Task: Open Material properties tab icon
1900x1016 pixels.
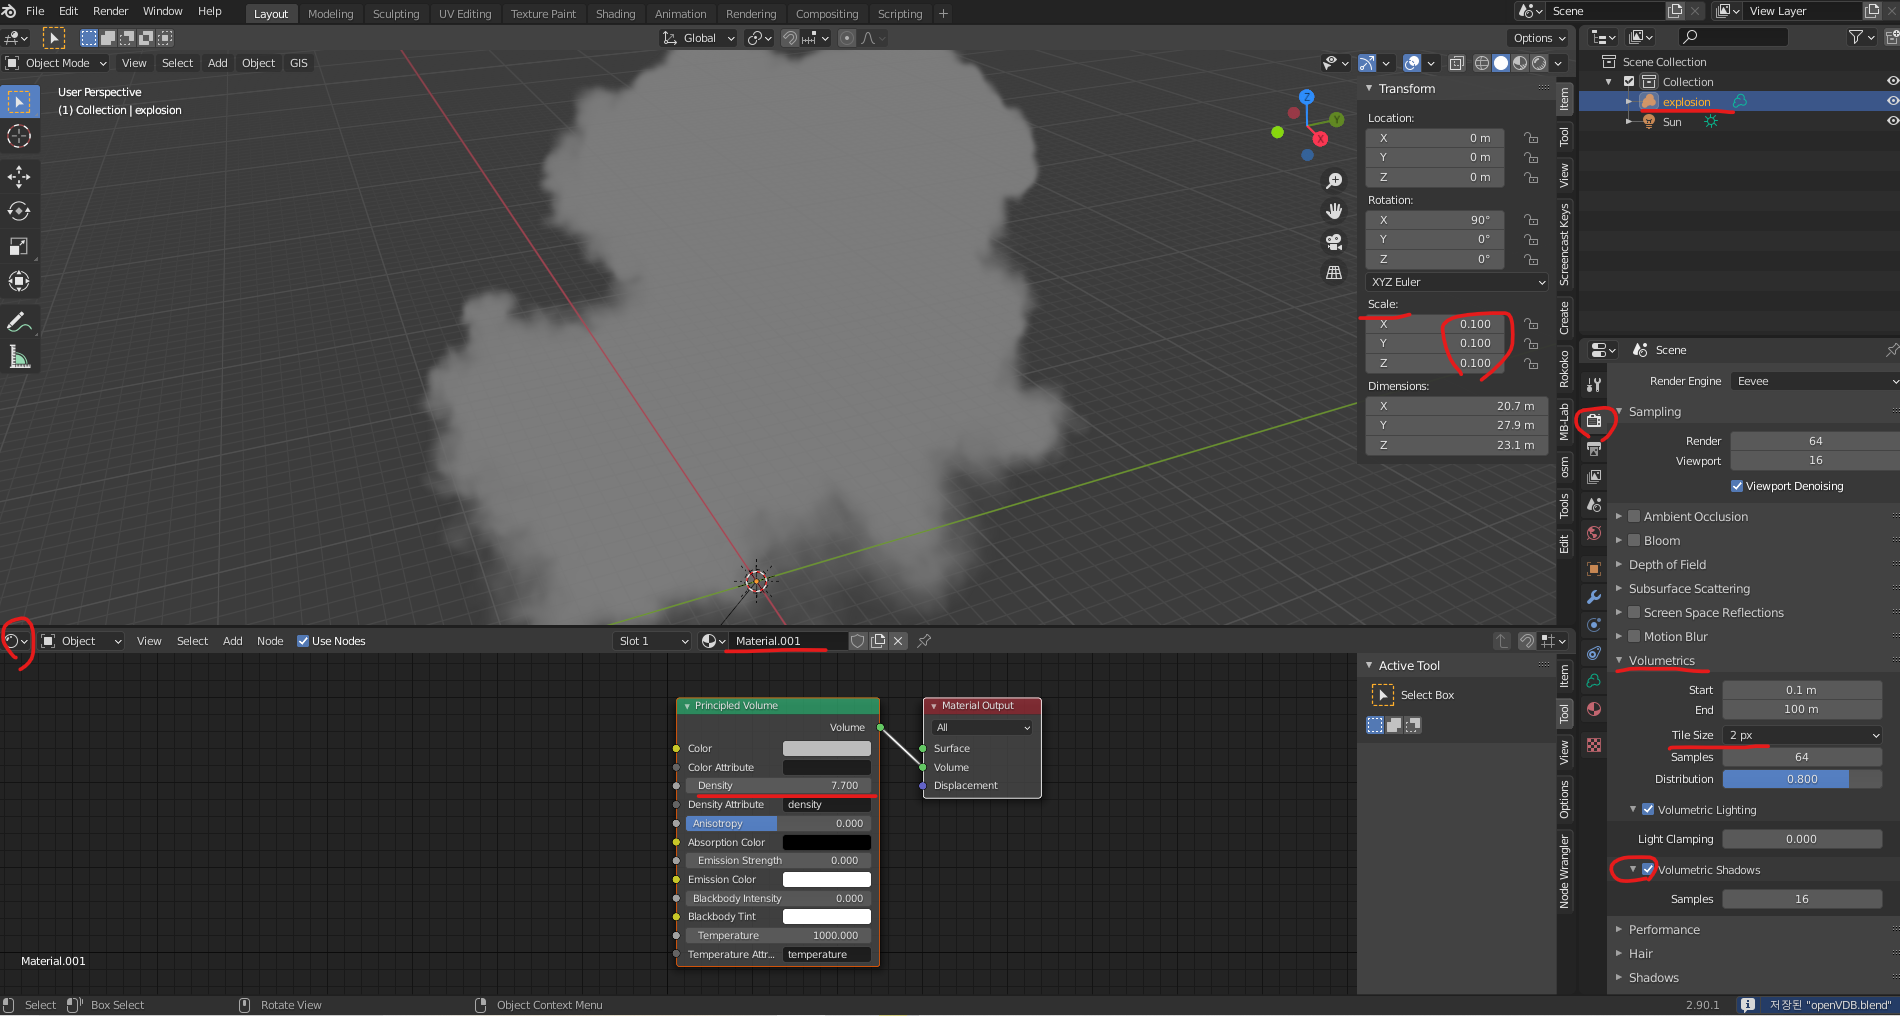Action: (1594, 709)
